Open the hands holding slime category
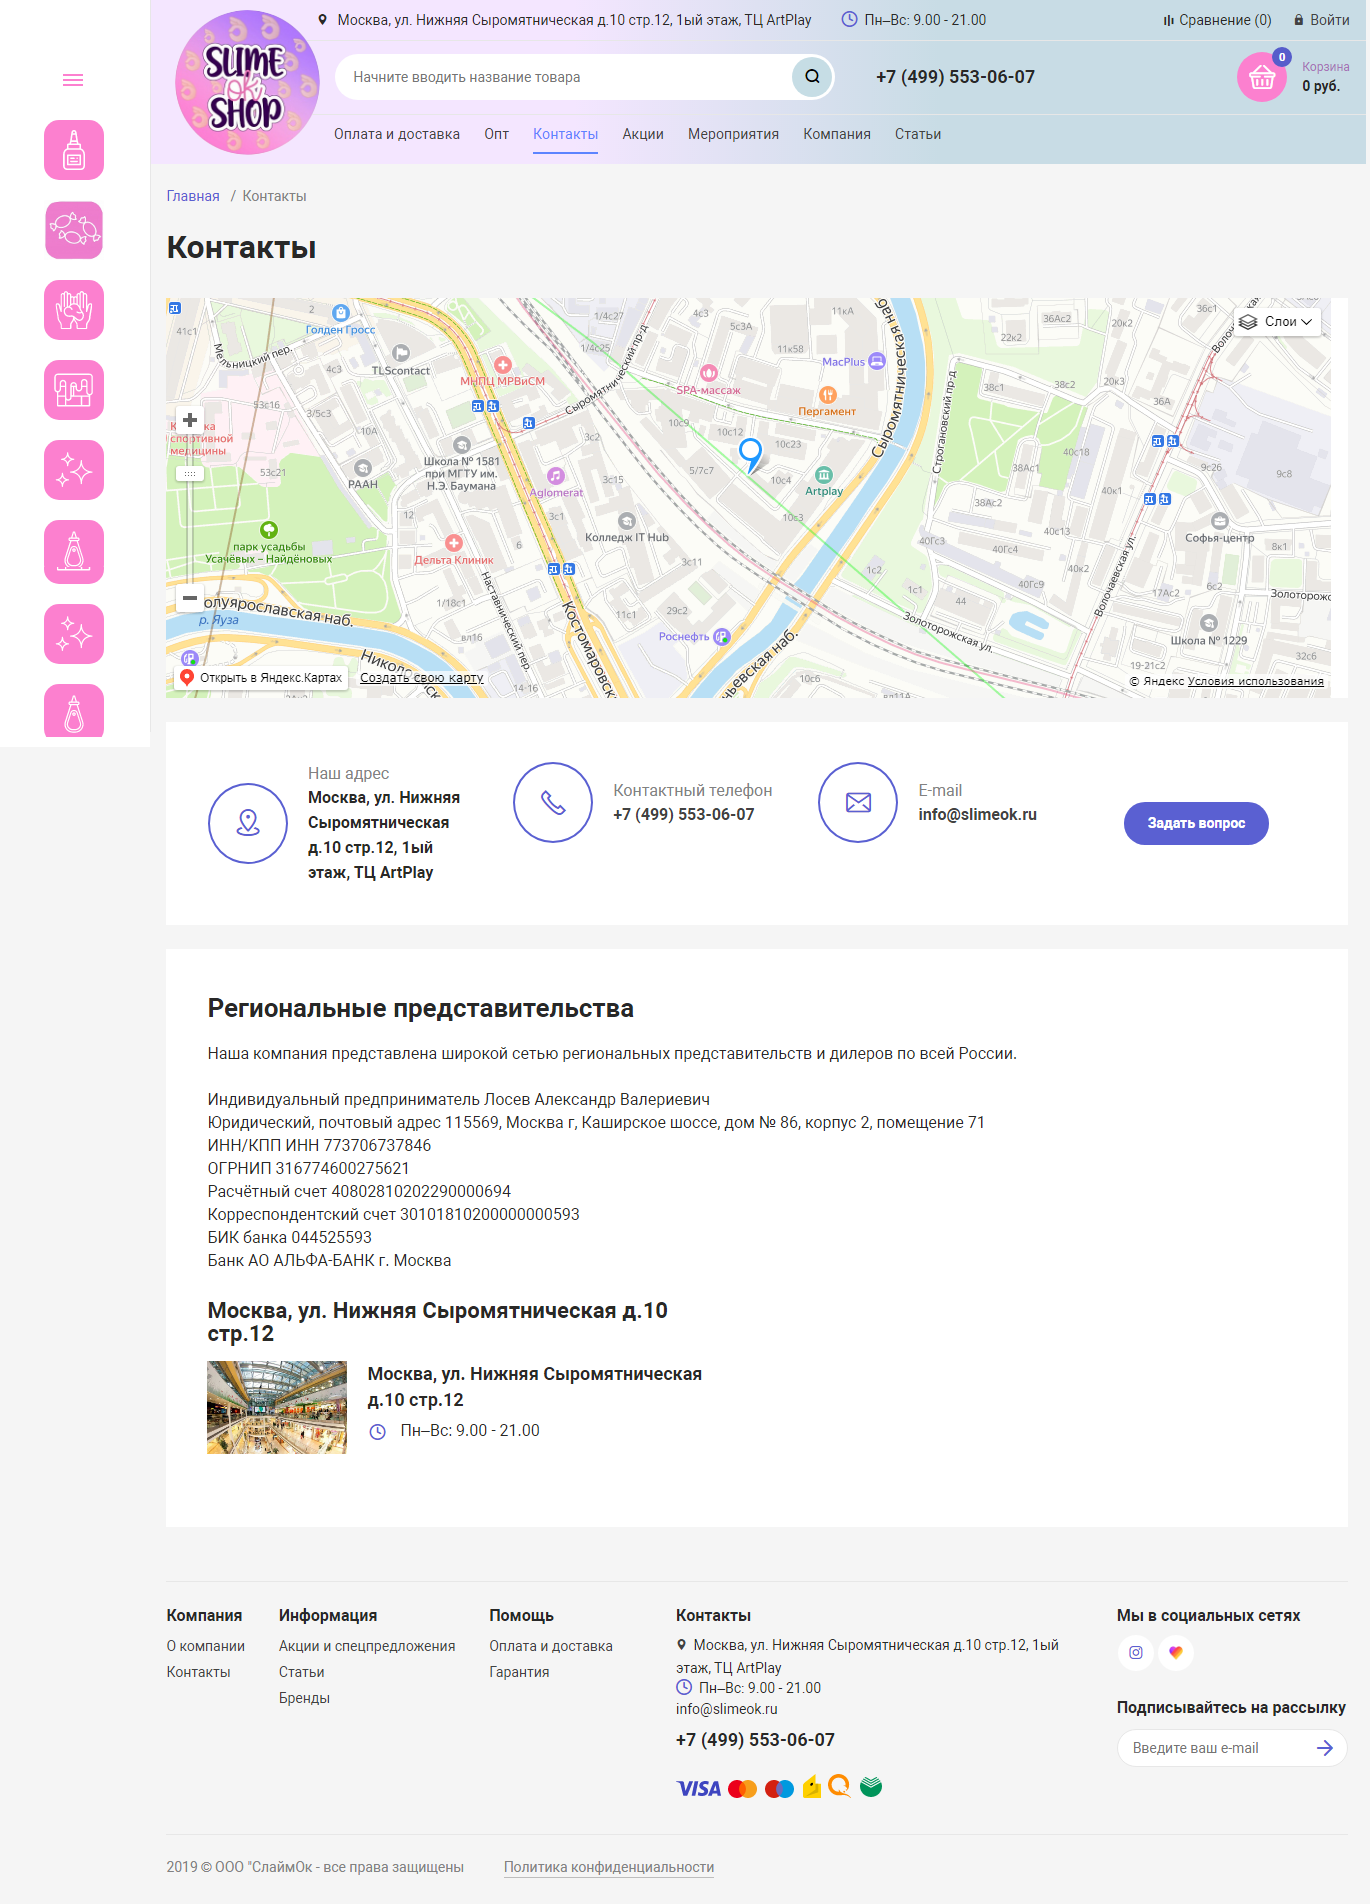1370x1904 pixels. tap(74, 310)
